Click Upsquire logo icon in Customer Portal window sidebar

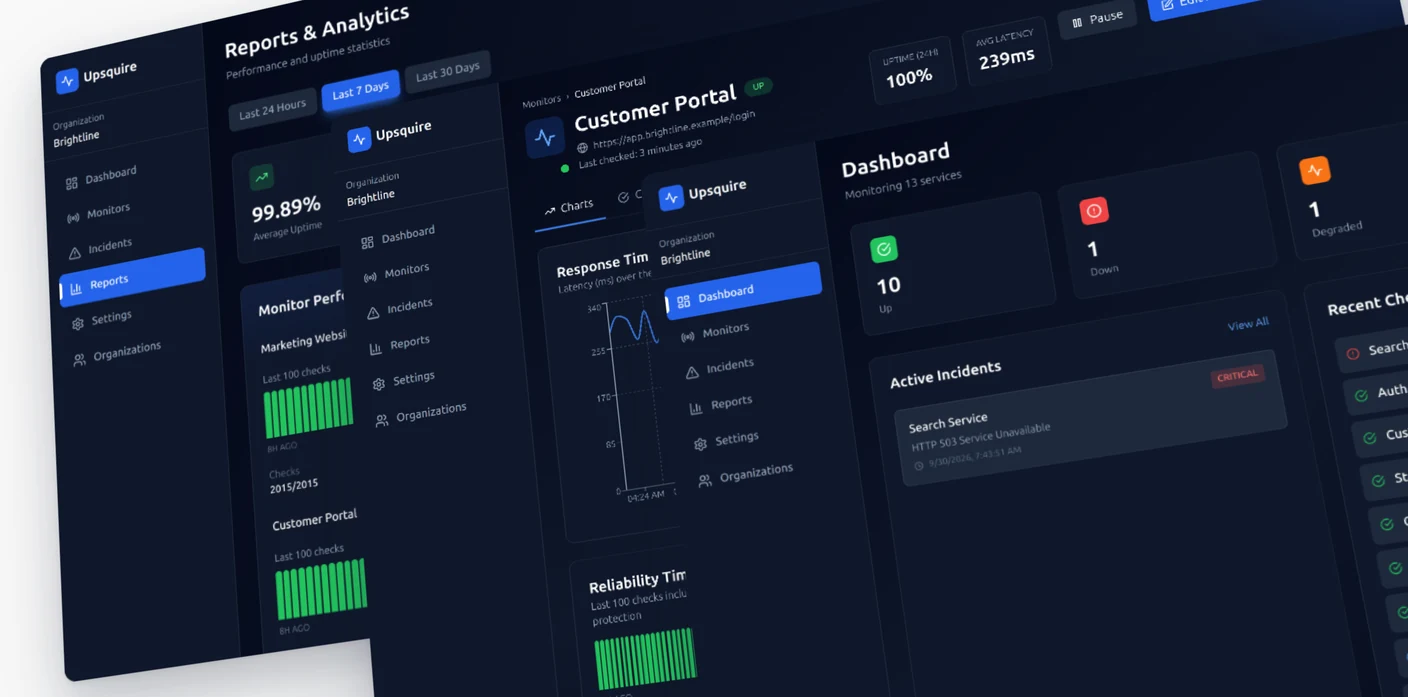[359, 140]
